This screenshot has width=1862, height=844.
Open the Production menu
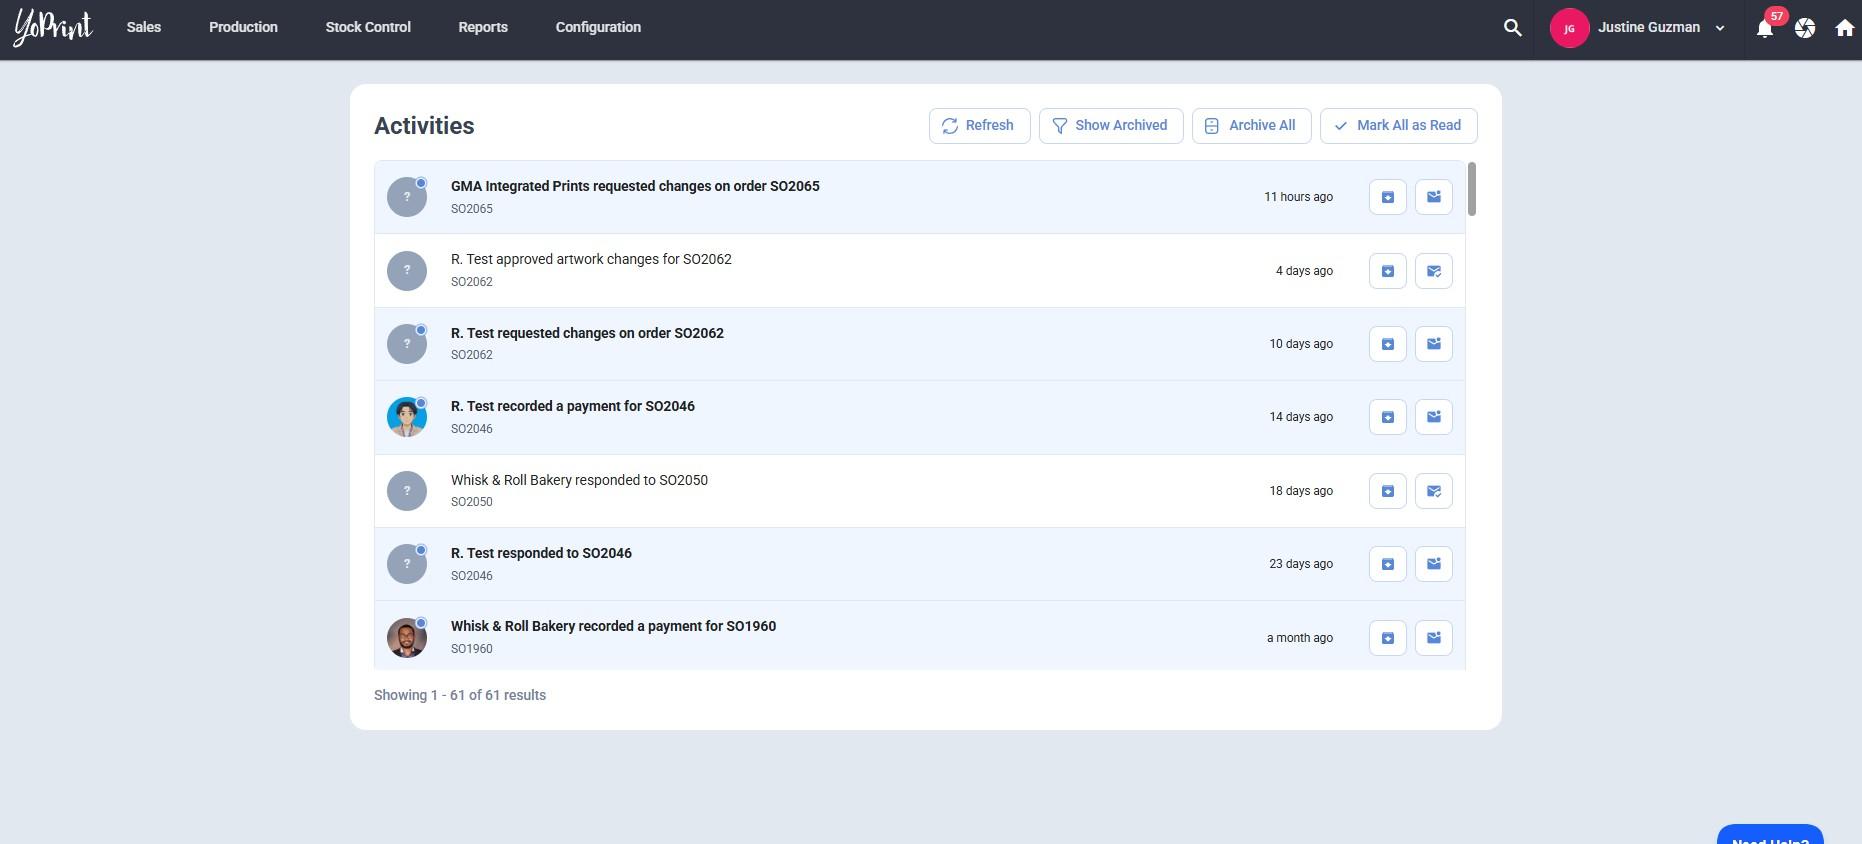point(243,28)
